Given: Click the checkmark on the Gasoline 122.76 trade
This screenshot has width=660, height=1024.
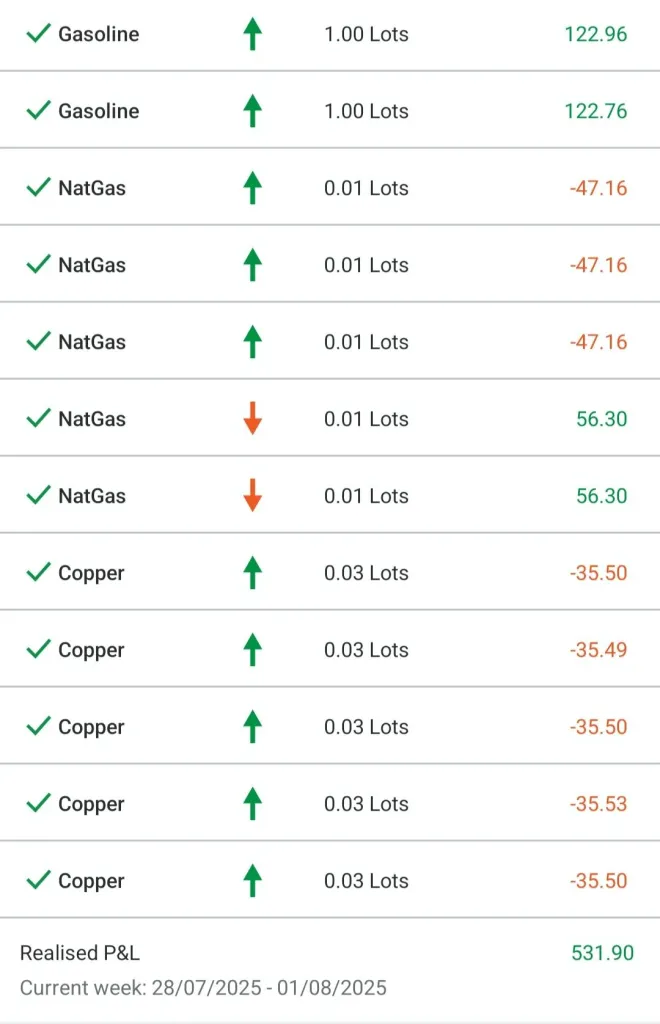Looking at the screenshot, I should pyautogui.click(x=38, y=111).
